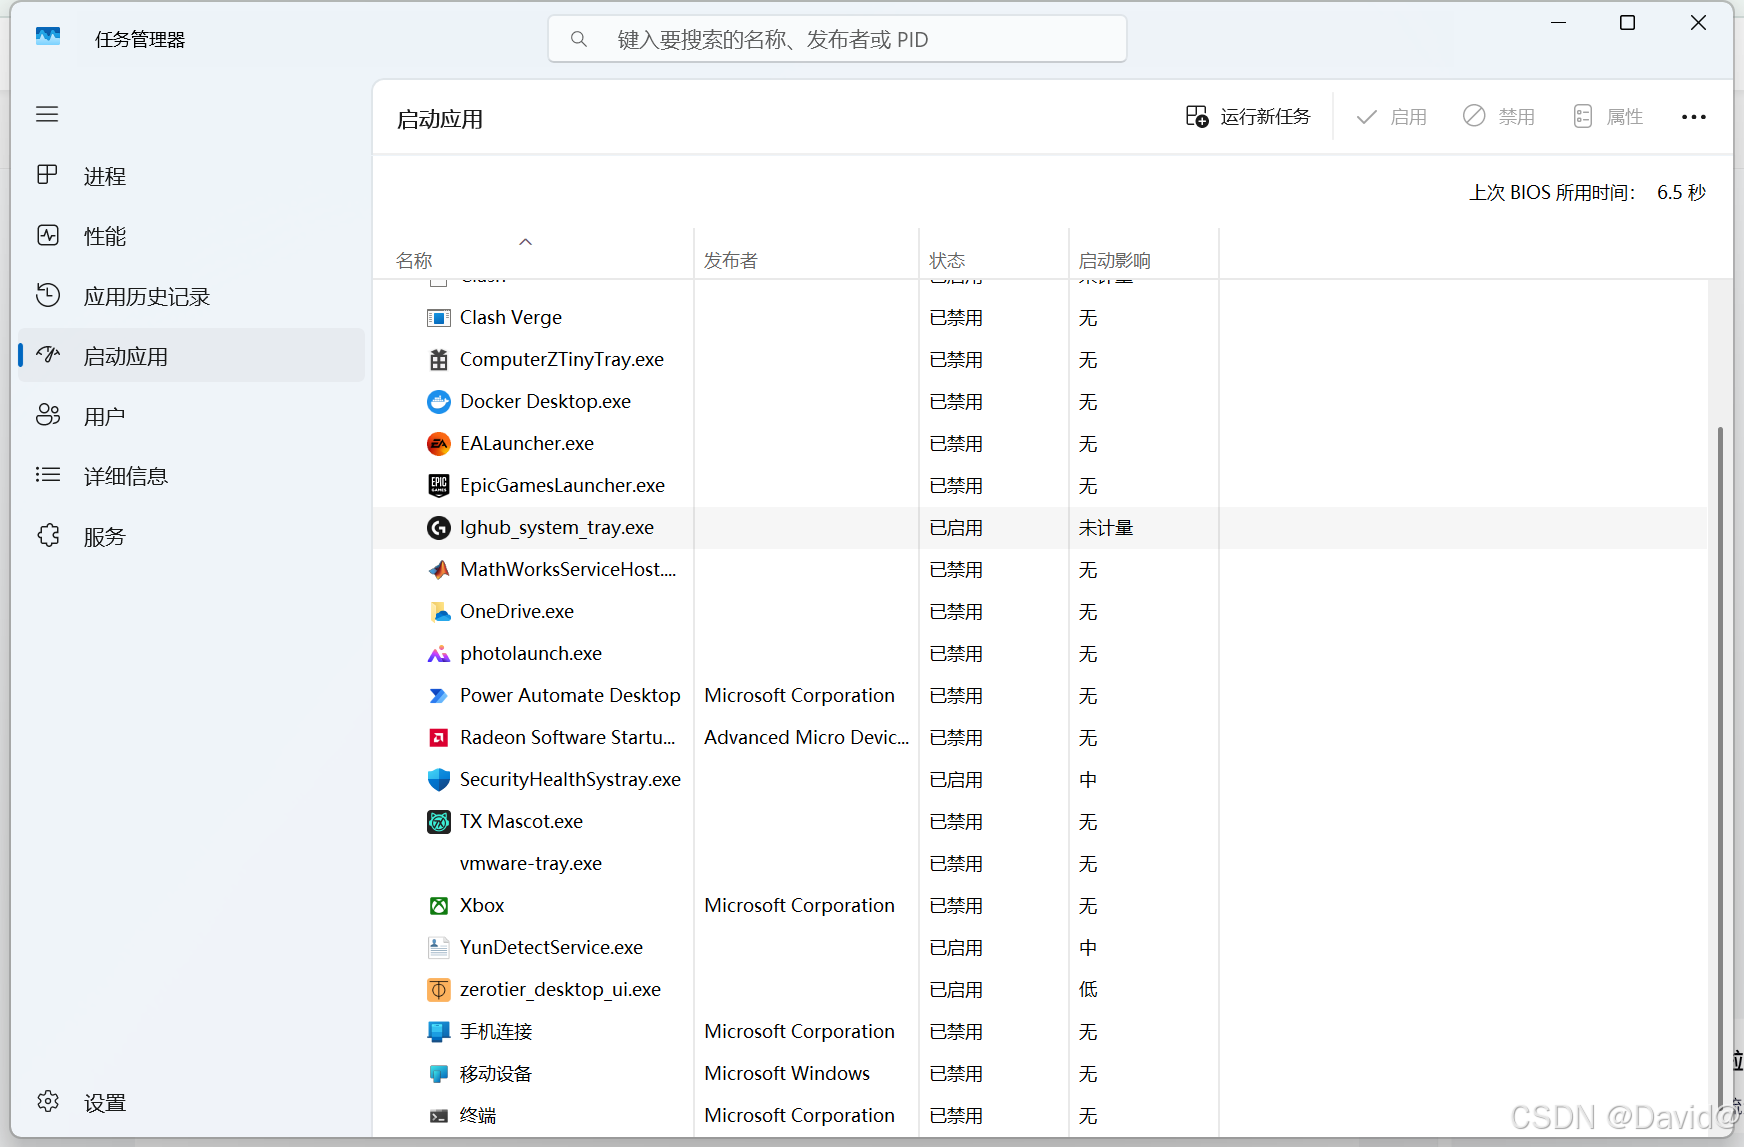The image size is (1744, 1147).
Task: Open the 应用历史记录 page
Action: point(191,296)
